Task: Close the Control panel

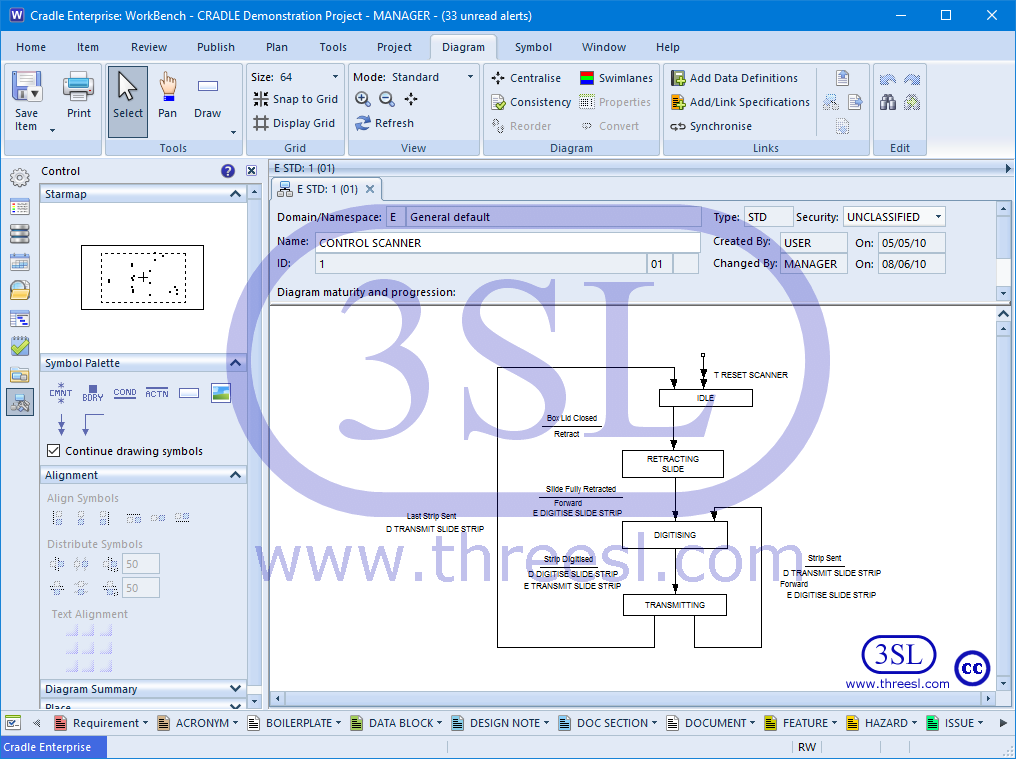Action: (251, 171)
